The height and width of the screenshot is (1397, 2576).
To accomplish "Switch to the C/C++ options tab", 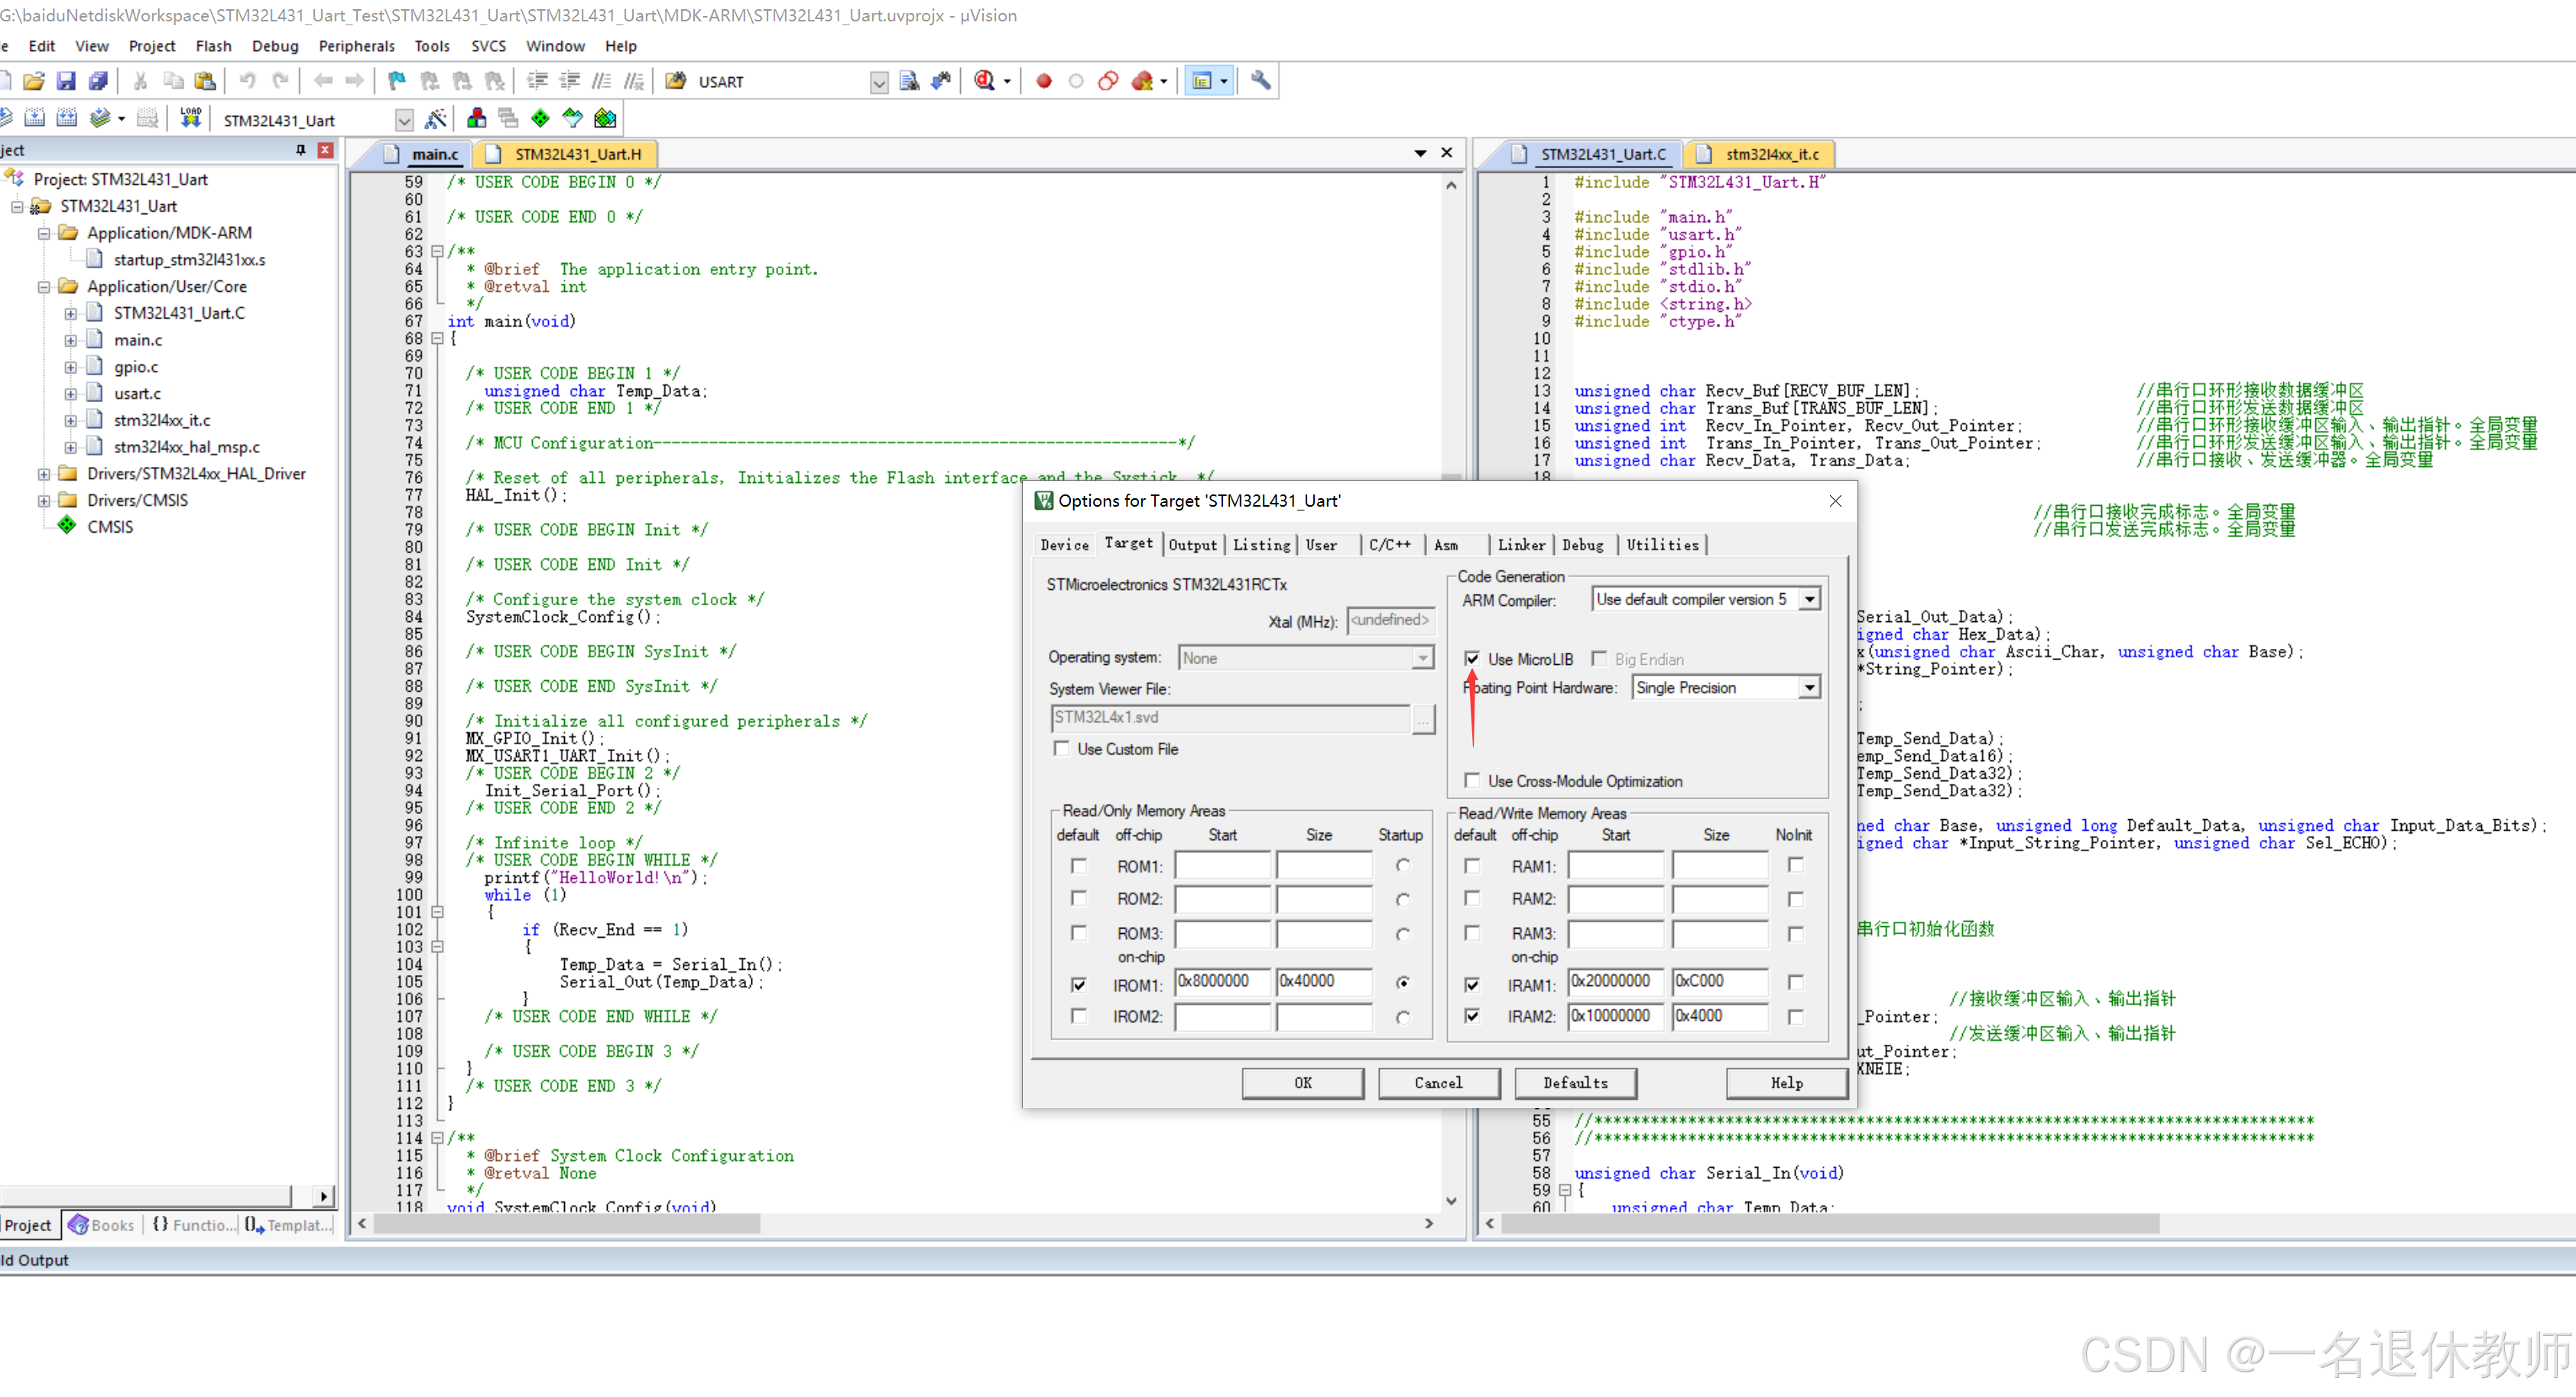I will [1389, 545].
